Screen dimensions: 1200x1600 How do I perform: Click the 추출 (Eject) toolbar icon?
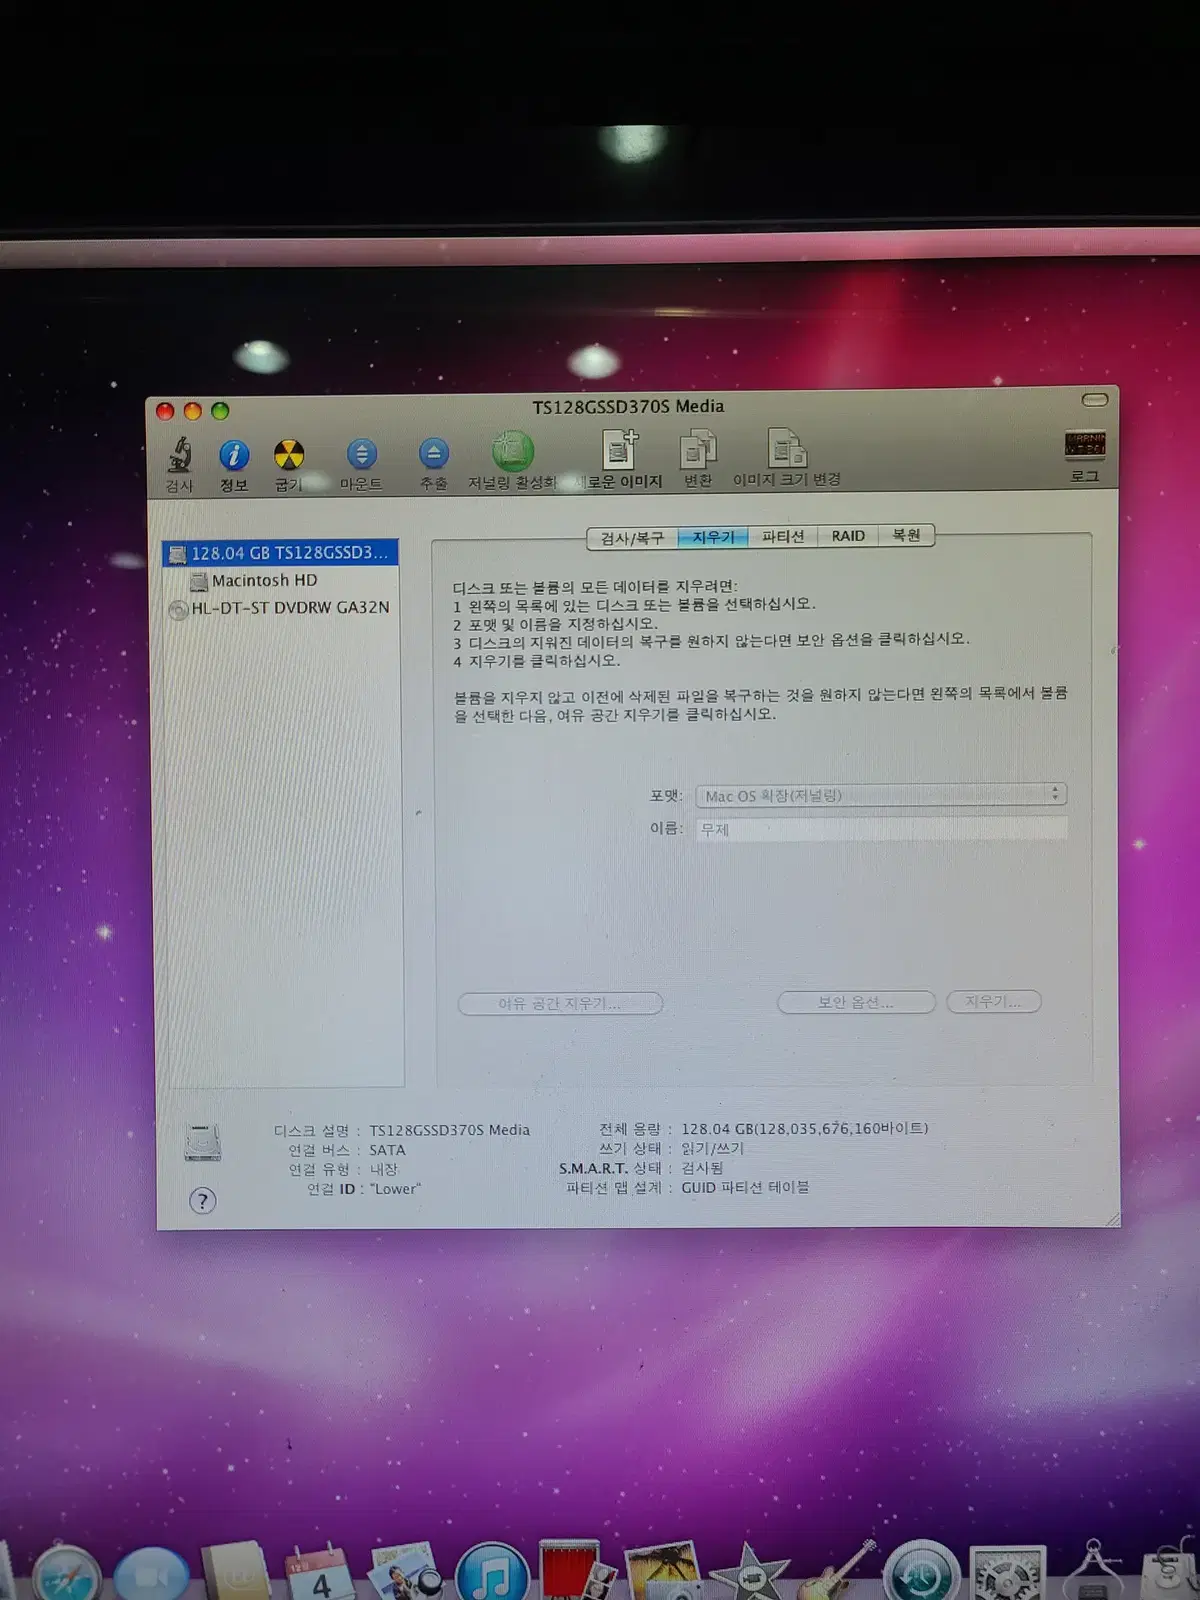pos(433,454)
